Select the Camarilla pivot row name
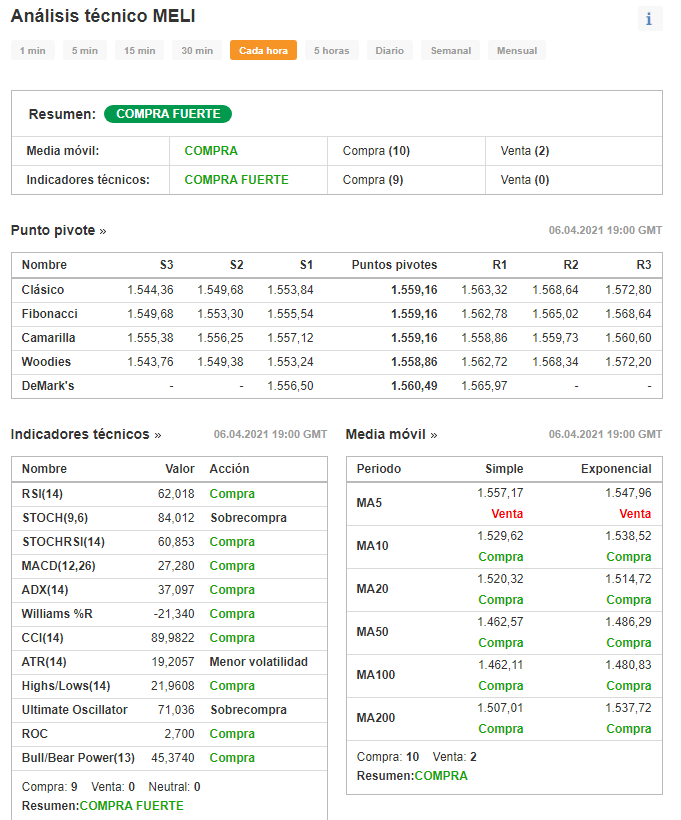 49,338
